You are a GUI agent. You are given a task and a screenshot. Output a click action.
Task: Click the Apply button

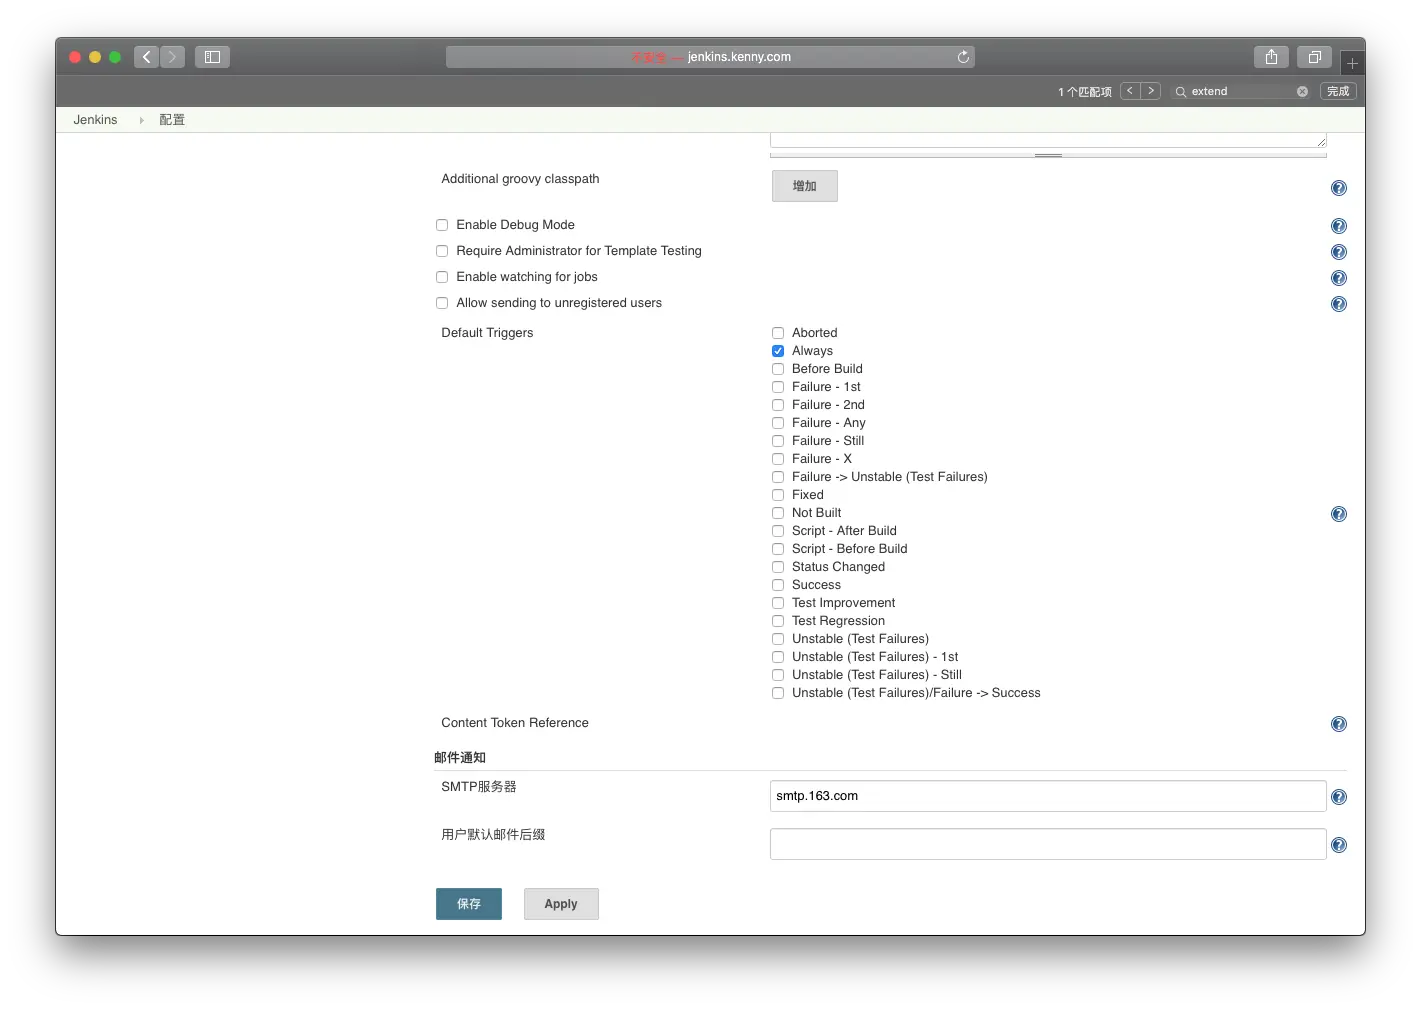click(x=561, y=904)
